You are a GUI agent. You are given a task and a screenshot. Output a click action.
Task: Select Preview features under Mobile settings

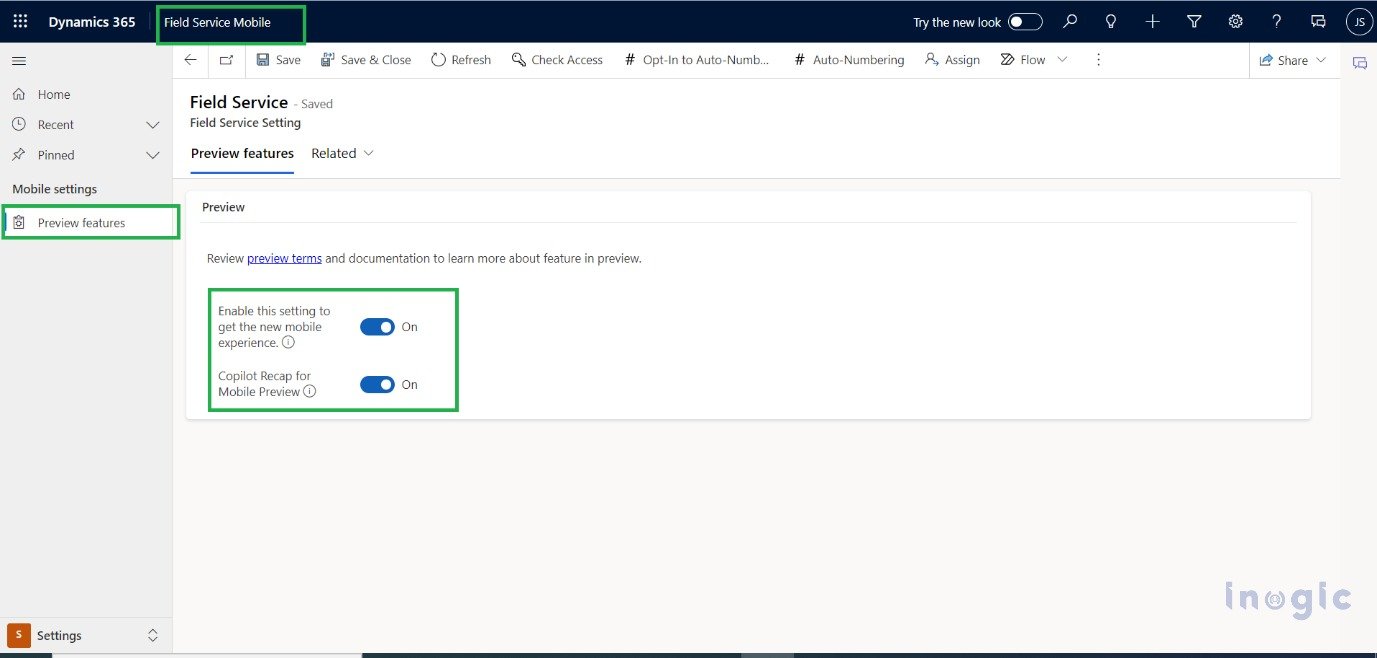point(82,222)
